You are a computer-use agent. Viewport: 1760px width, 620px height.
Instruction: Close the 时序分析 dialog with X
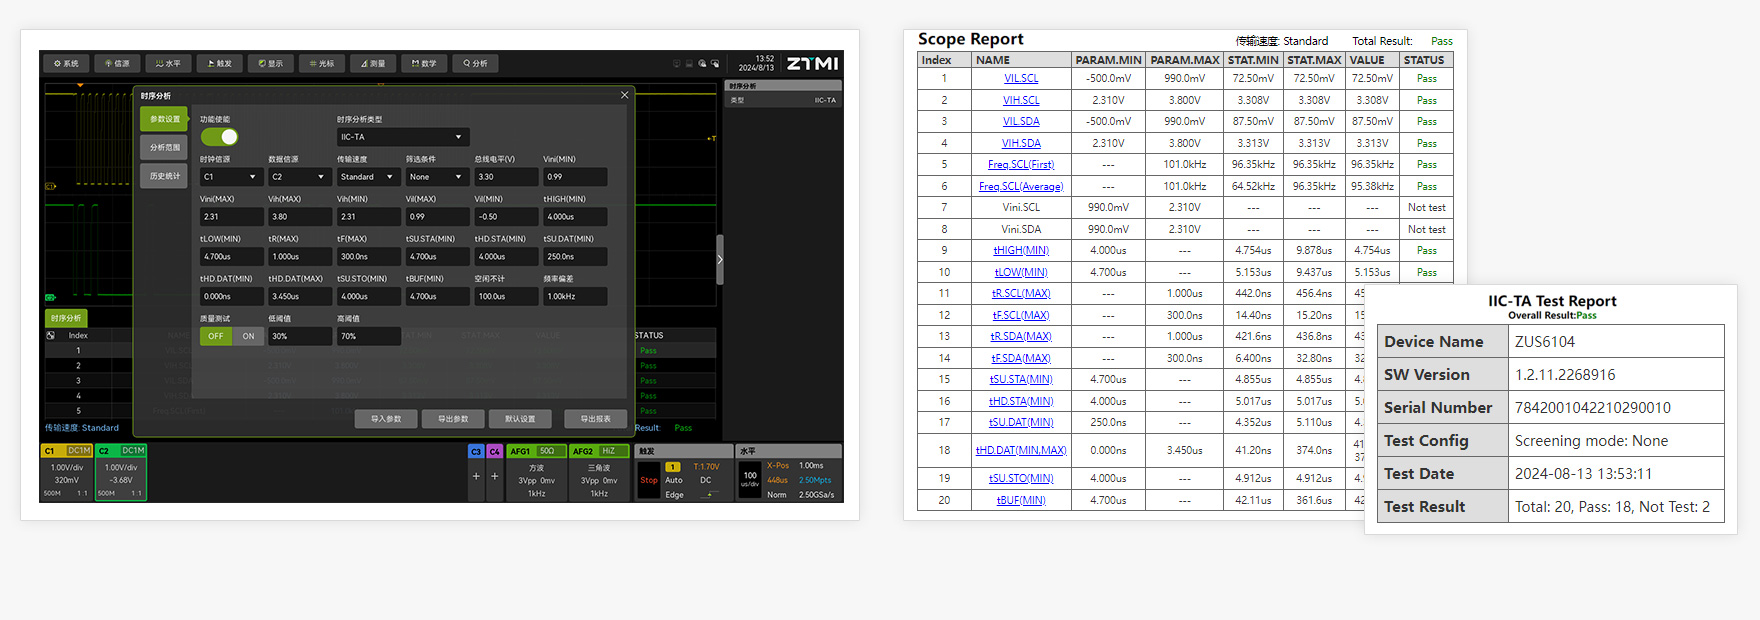tap(625, 95)
